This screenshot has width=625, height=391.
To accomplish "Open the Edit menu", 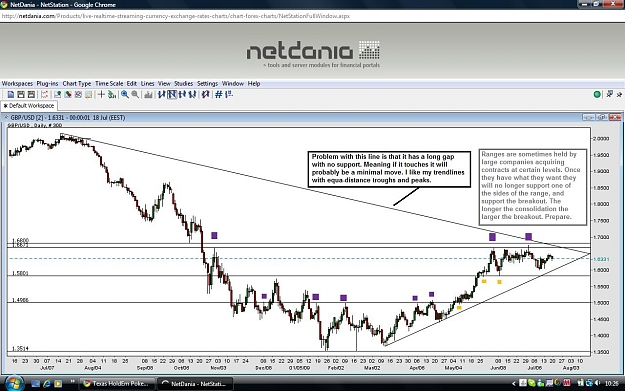I will pos(132,84).
